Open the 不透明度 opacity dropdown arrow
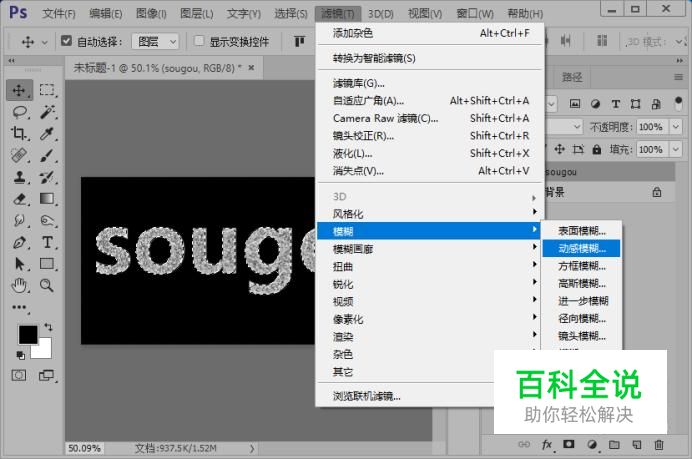The image size is (692, 459). point(676,127)
